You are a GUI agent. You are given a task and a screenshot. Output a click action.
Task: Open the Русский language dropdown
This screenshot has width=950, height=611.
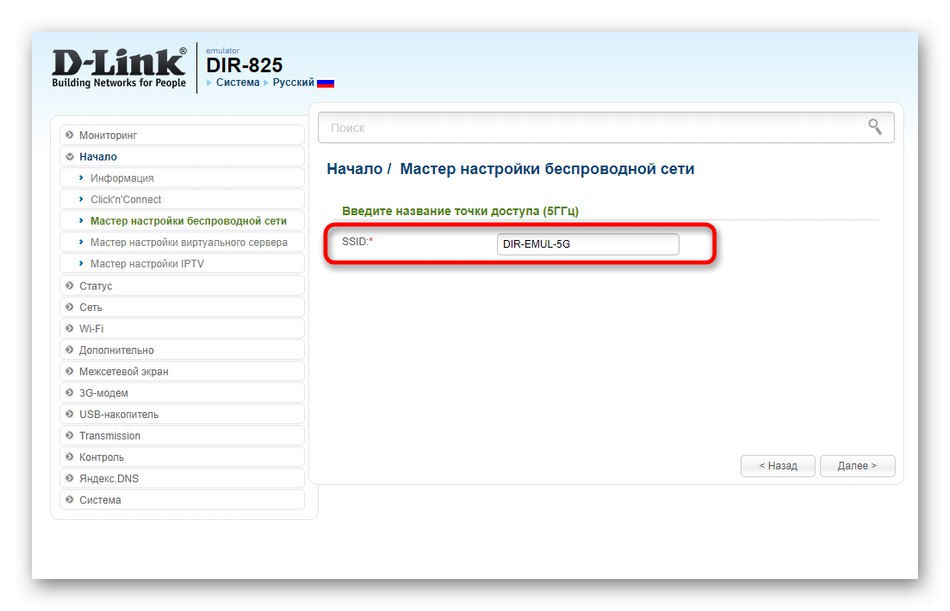(293, 82)
